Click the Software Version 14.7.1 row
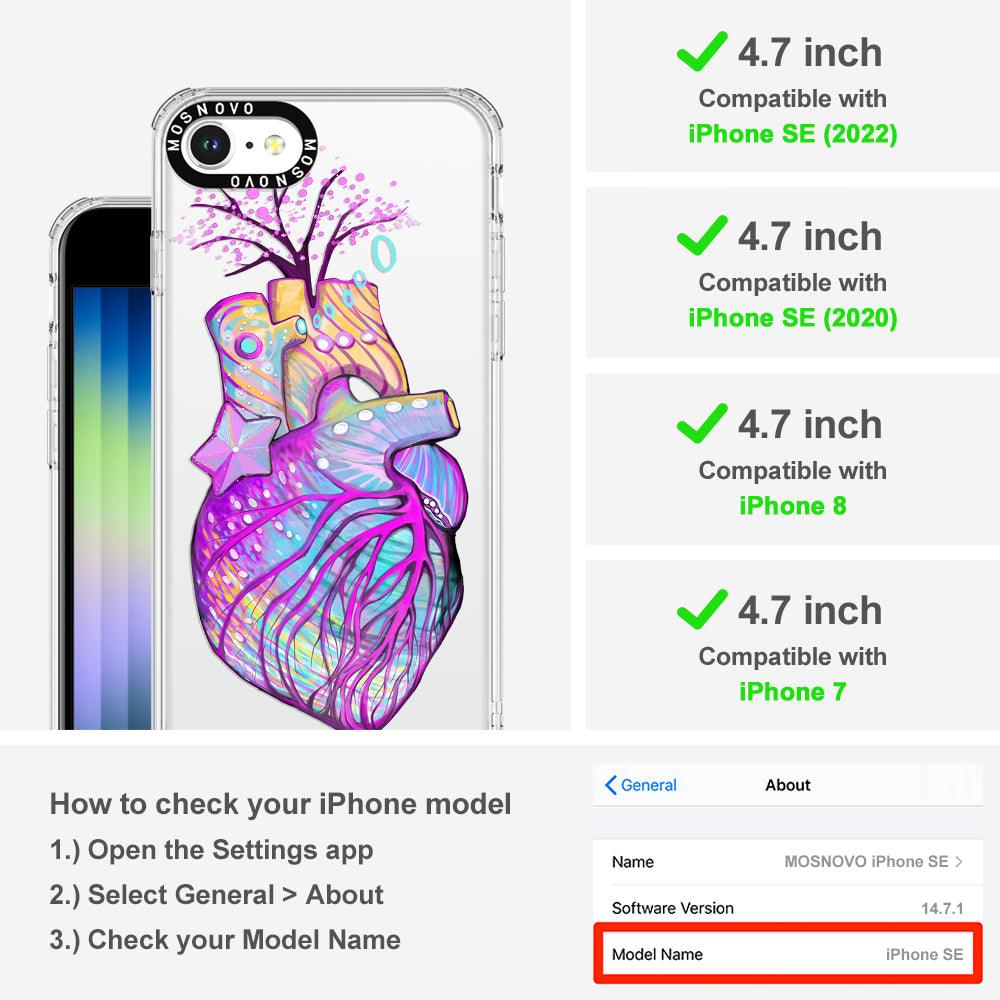 (x=788, y=908)
